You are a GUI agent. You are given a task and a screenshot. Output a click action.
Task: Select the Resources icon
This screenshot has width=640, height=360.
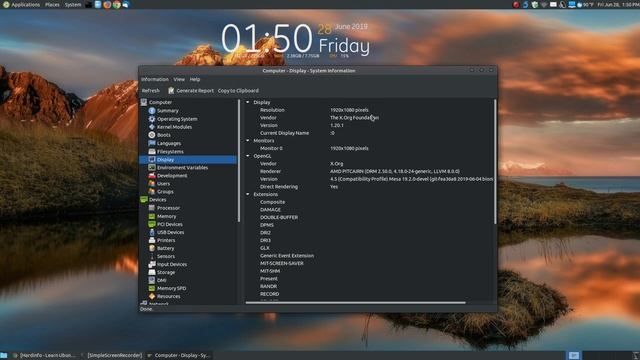(152, 296)
